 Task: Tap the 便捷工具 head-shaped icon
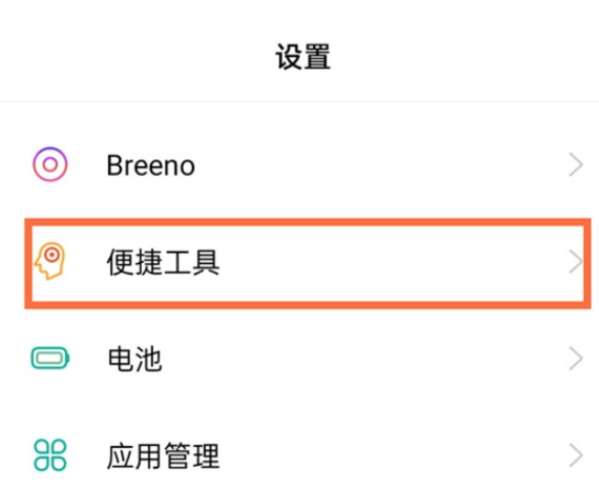tap(50, 261)
